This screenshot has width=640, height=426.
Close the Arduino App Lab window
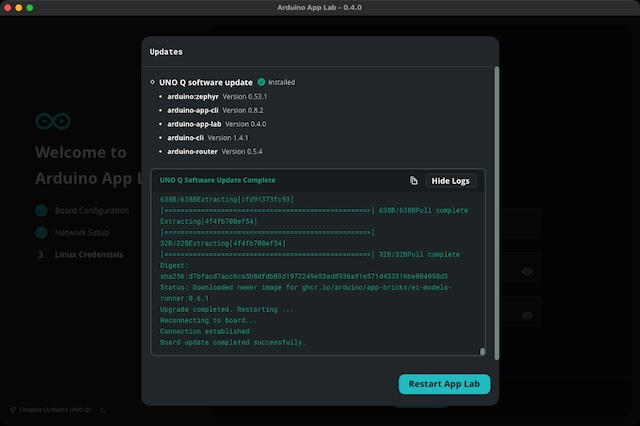[x=8, y=7]
